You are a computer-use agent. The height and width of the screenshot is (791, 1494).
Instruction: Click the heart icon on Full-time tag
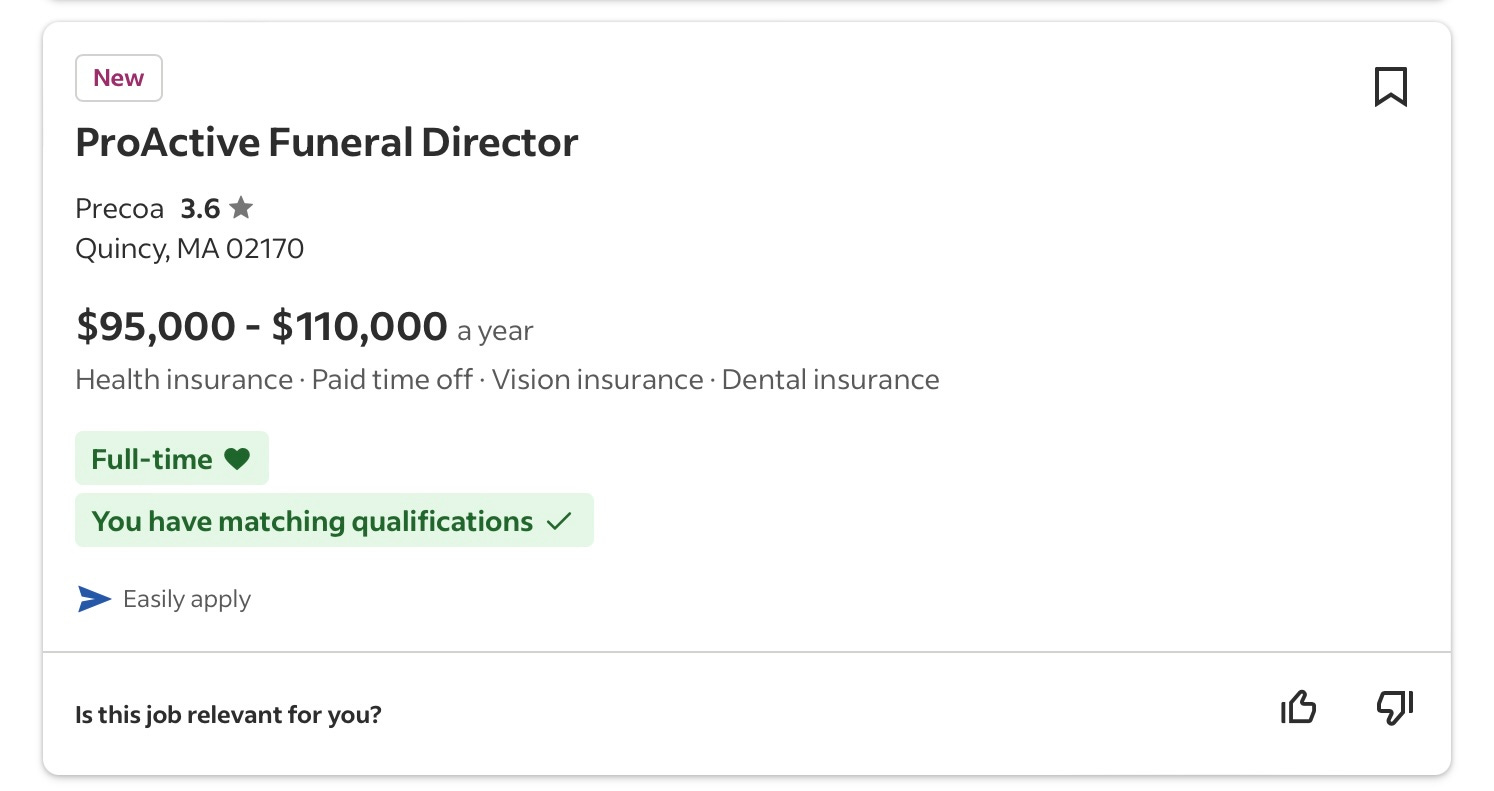click(x=236, y=459)
